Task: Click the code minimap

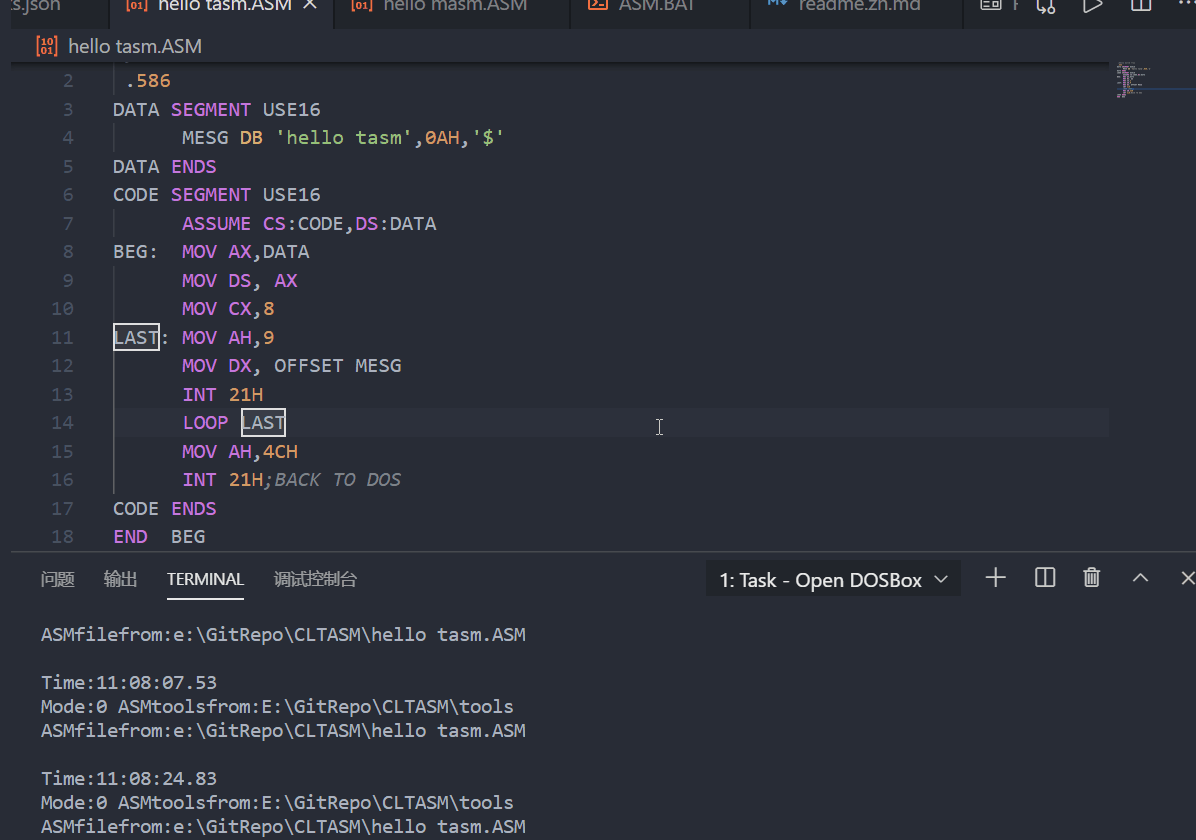Action: coord(1133,79)
